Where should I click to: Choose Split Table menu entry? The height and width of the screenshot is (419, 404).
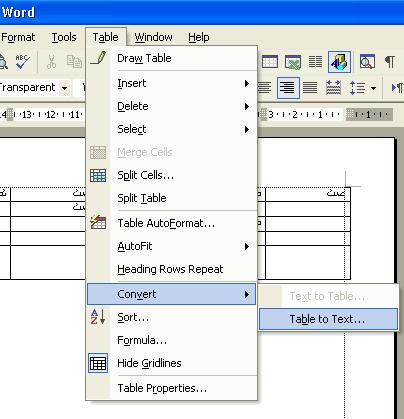coord(171,198)
